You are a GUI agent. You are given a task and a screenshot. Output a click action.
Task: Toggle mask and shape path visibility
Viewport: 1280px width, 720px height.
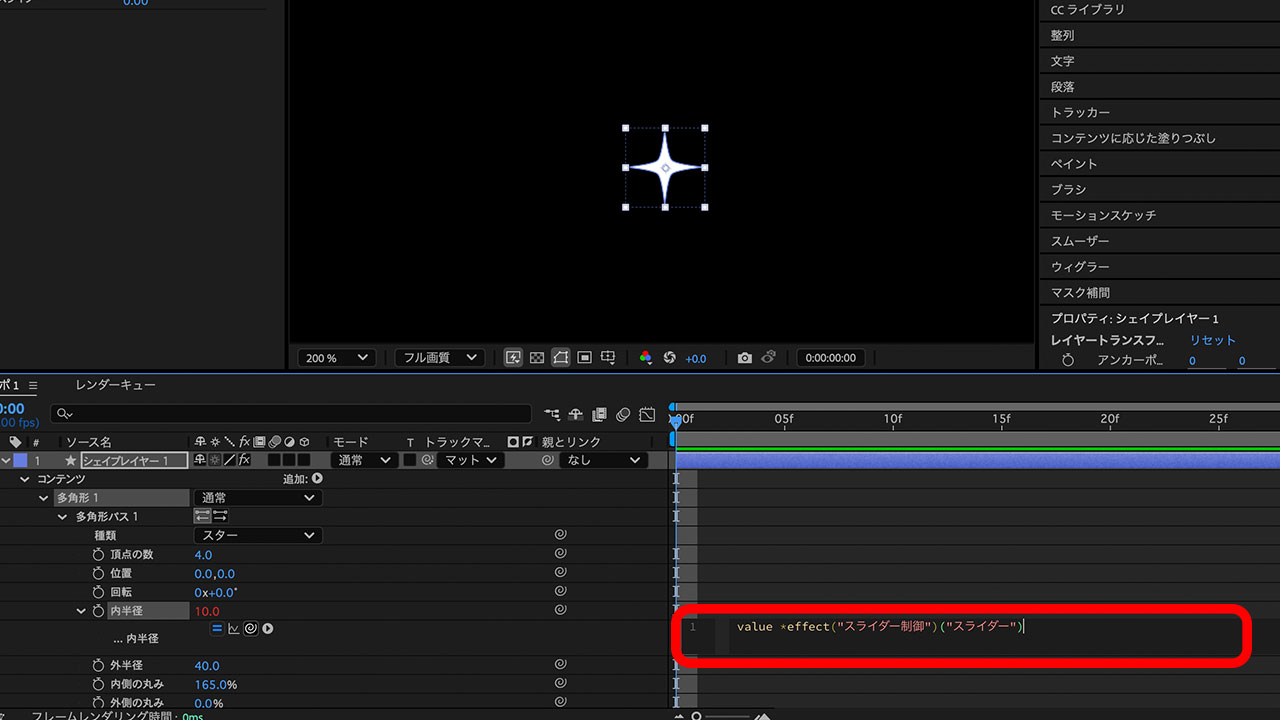[561, 358]
